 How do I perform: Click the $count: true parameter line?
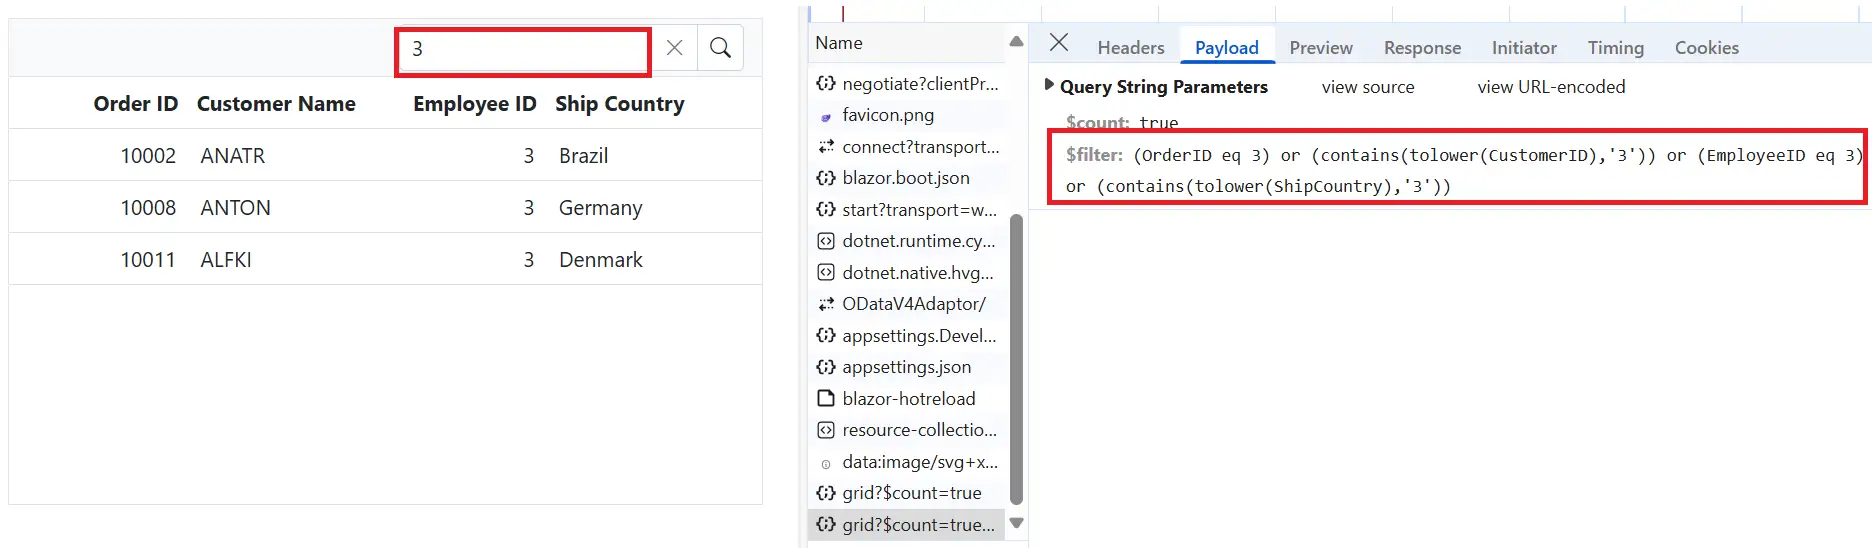click(x=1122, y=123)
